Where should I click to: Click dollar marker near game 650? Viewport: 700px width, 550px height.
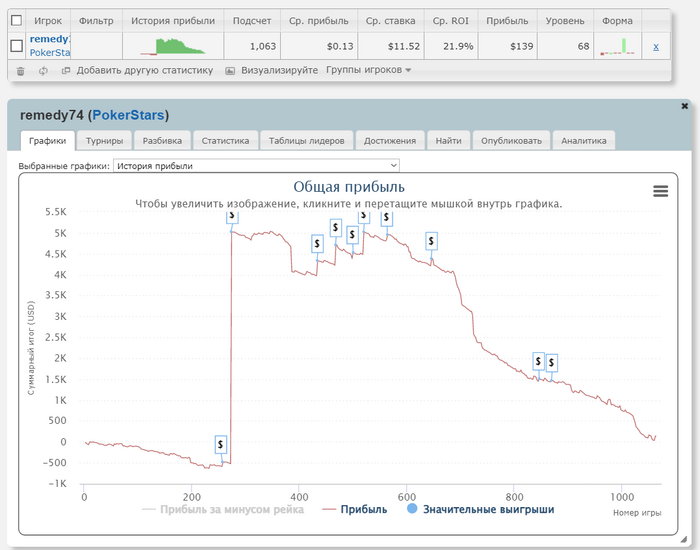click(x=431, y=241)
